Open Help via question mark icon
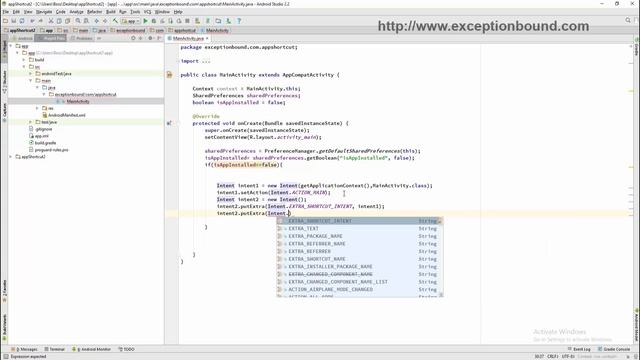The image size is (640, 360). coord(239,21)
